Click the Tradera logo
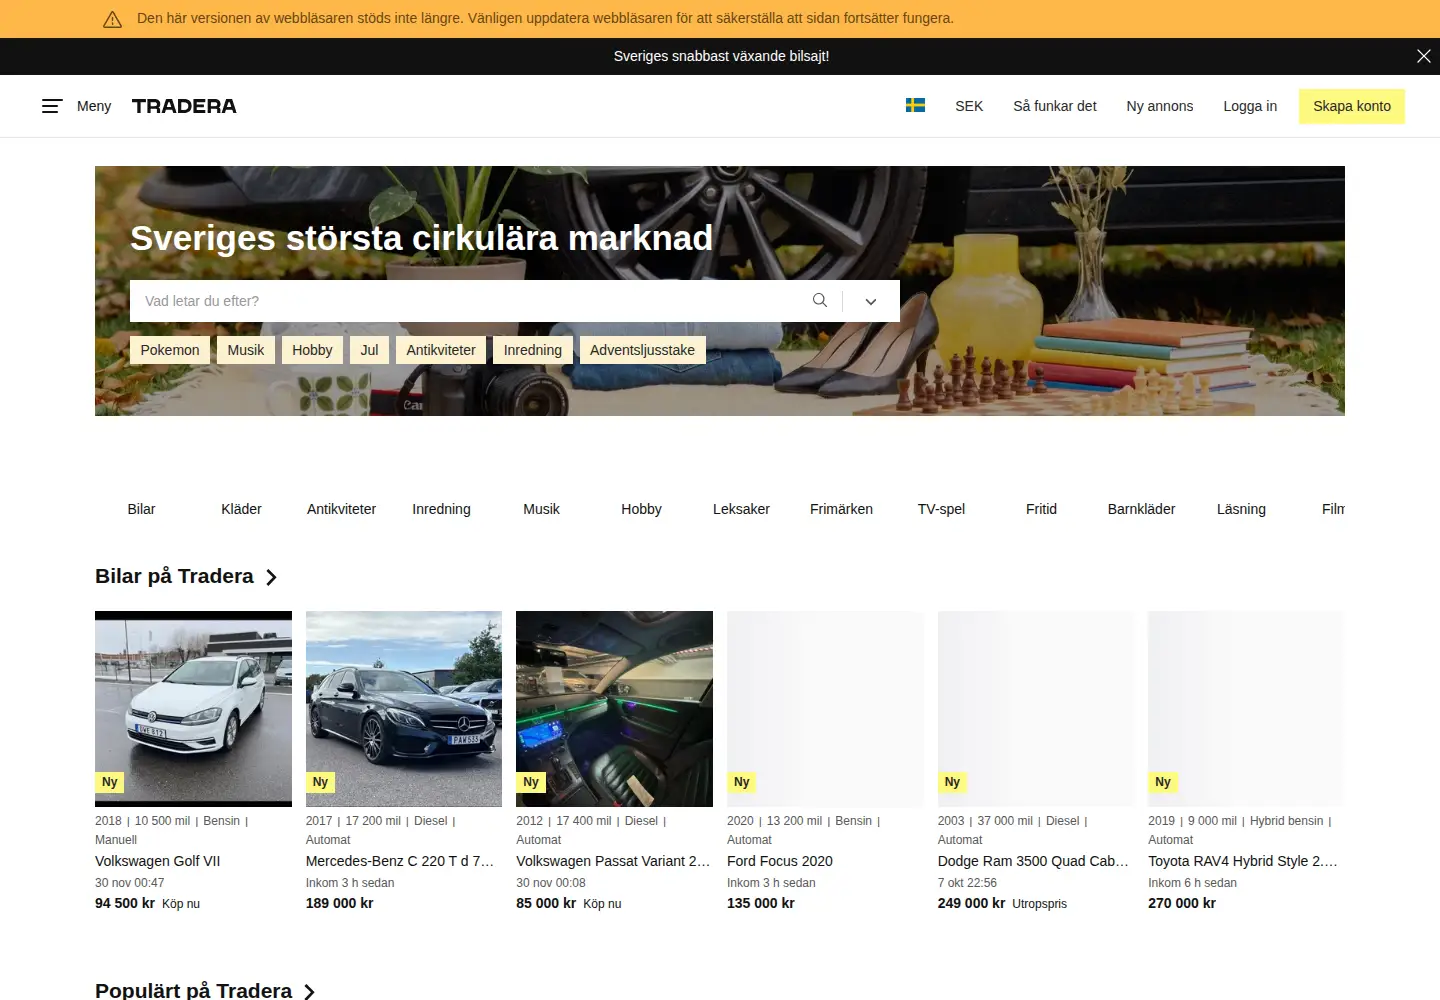The width and height of the screenshot is (1440, 1000). pos(184,106)
